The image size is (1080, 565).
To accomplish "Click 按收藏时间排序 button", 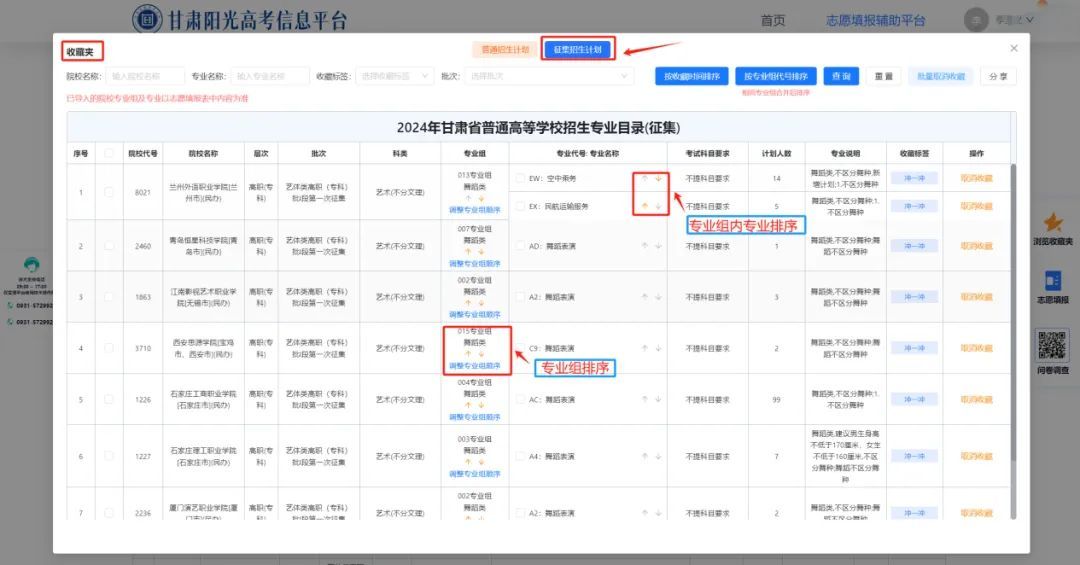I will tap(692, 76).
